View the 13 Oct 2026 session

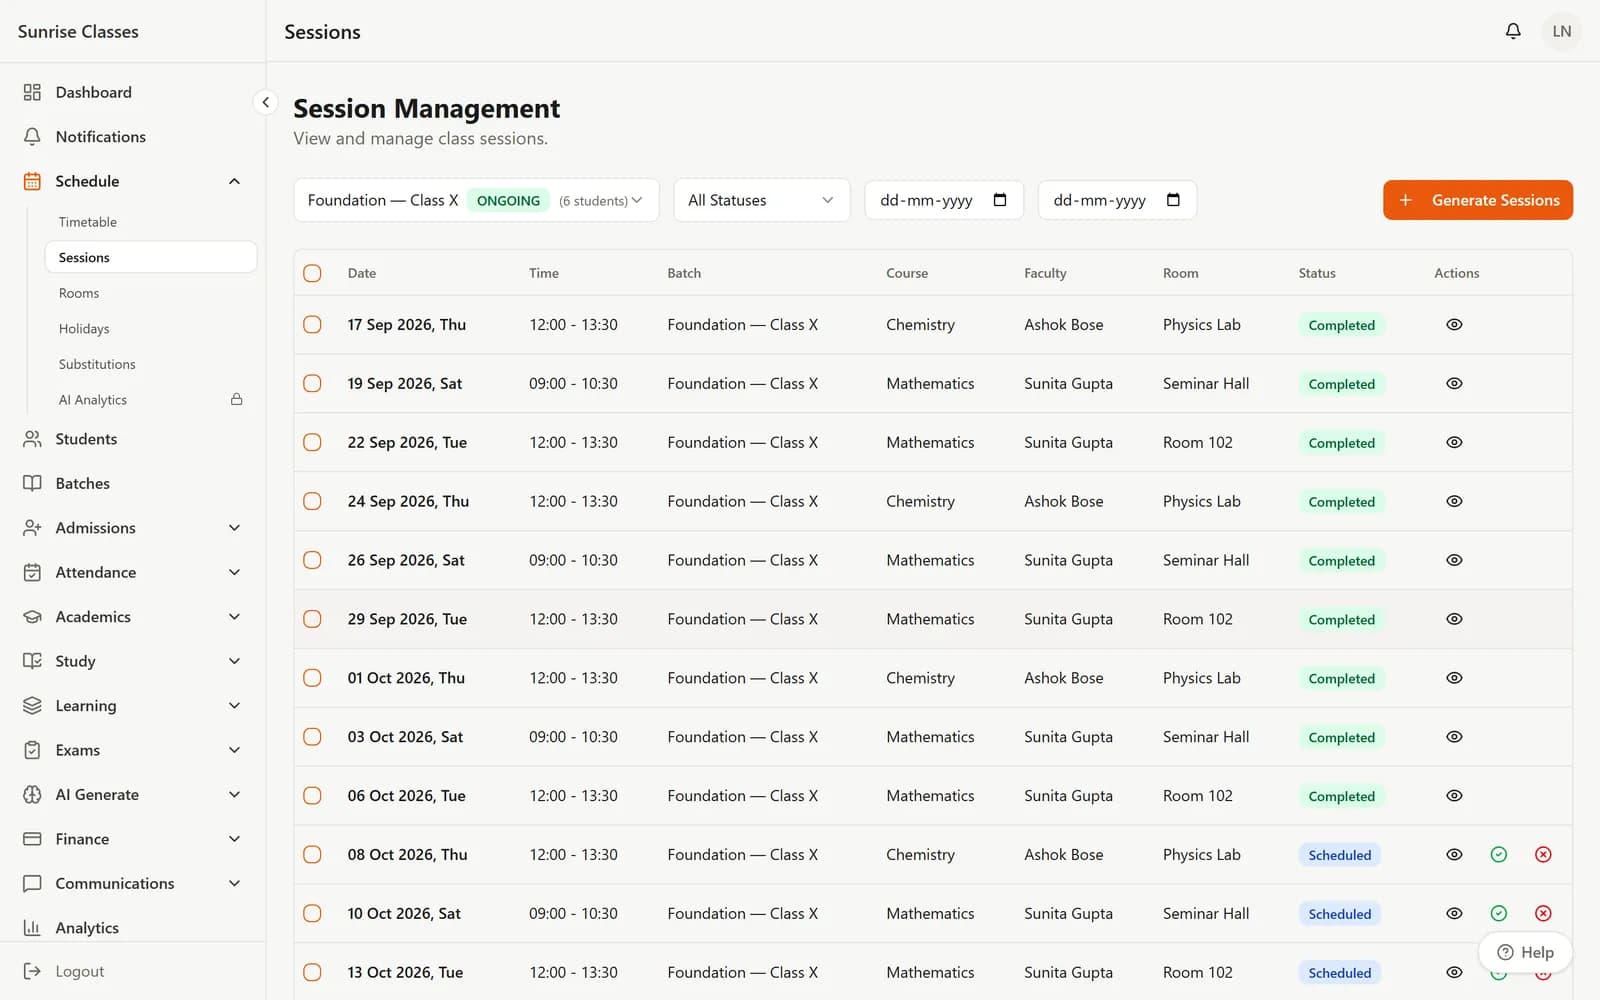point(1454,973)
